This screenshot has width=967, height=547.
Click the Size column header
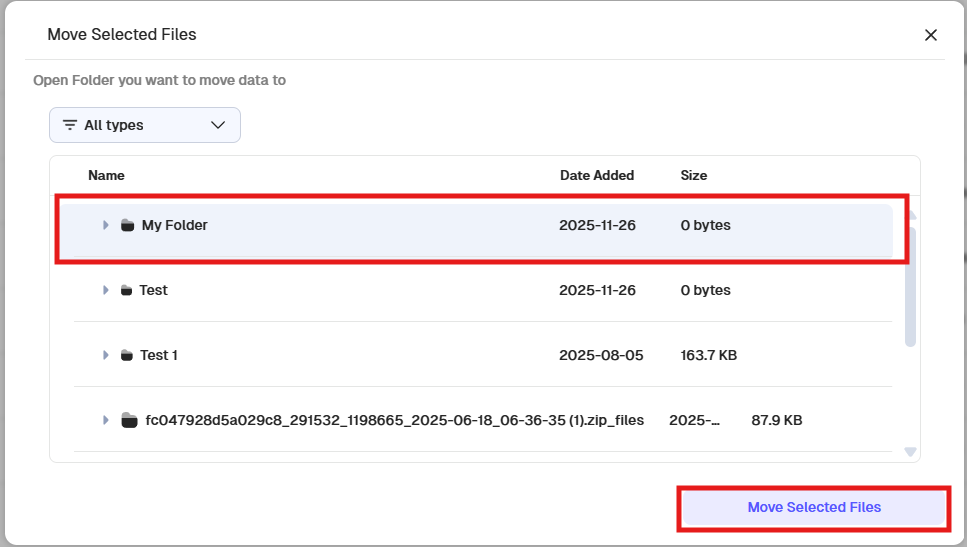pos(694,175)
